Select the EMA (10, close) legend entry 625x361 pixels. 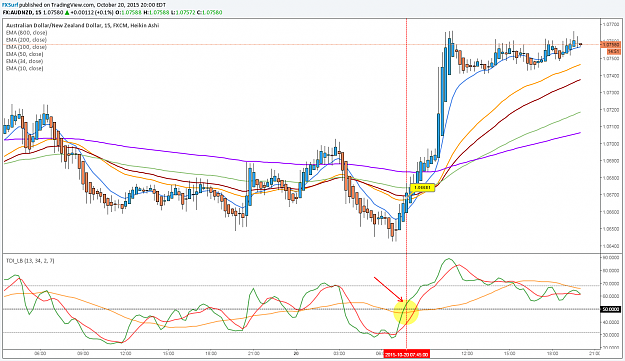[25, 69]
